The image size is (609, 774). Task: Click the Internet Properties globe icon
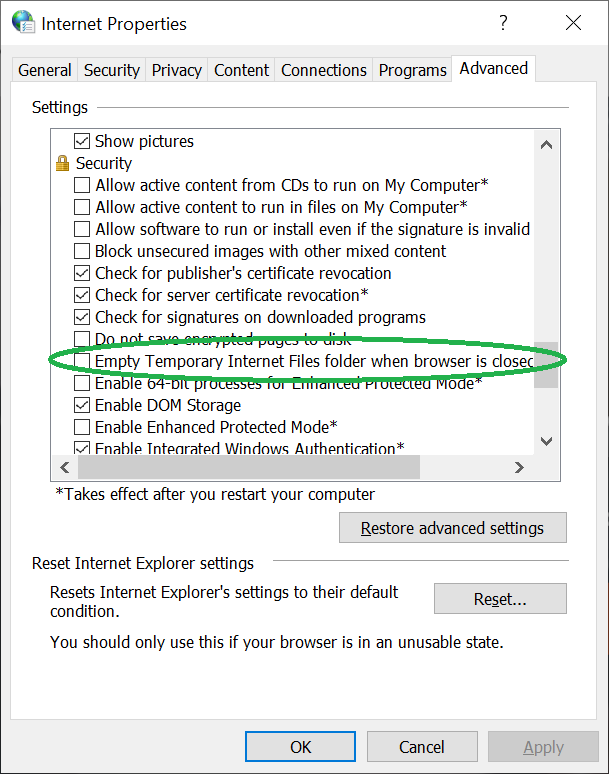pyautogui.click(x=23, y=22)
